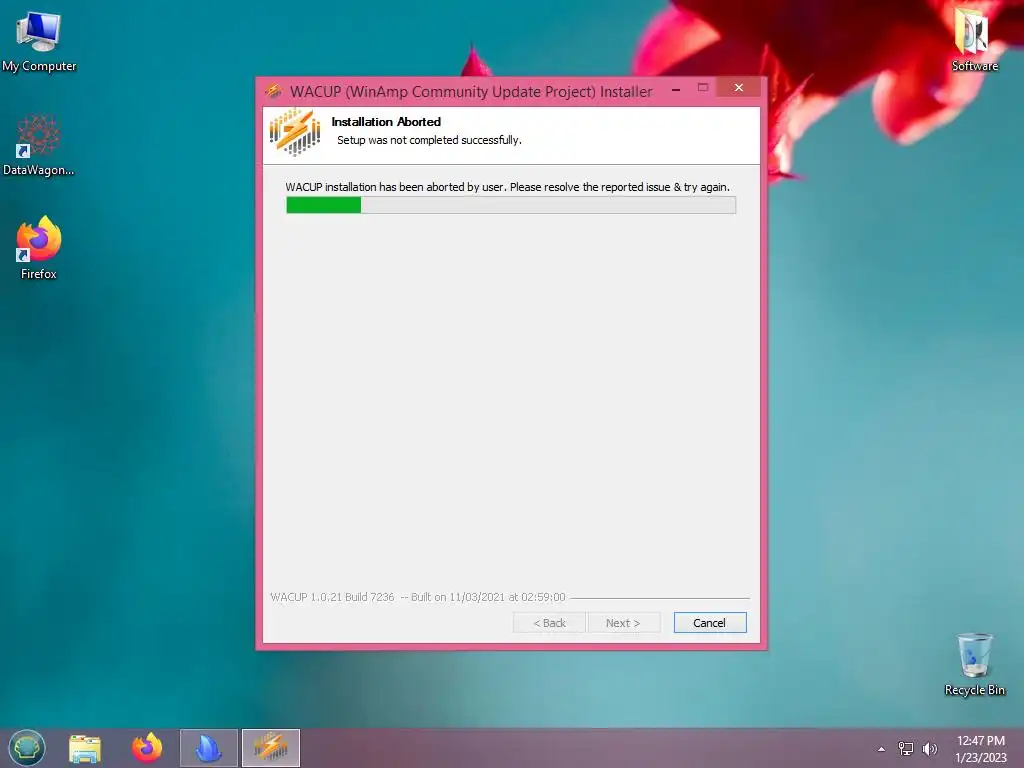The width and height of the screenshot is (1024, 768).
Task: Click the disabled Next button
Action: [624, 622]
